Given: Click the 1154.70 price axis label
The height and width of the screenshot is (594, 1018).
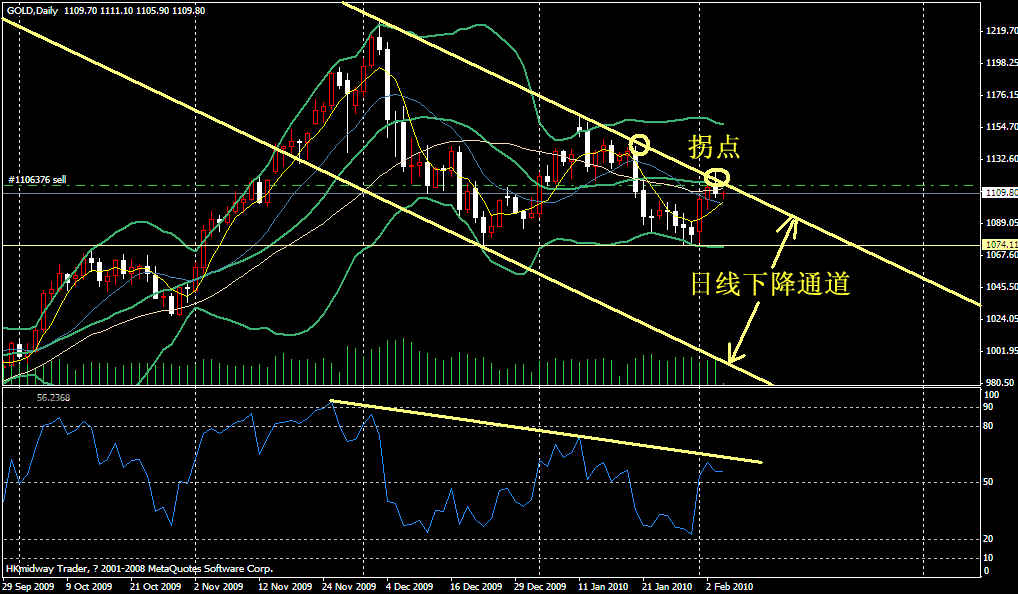Looking at the screenshot, I should pos(1001,127).
